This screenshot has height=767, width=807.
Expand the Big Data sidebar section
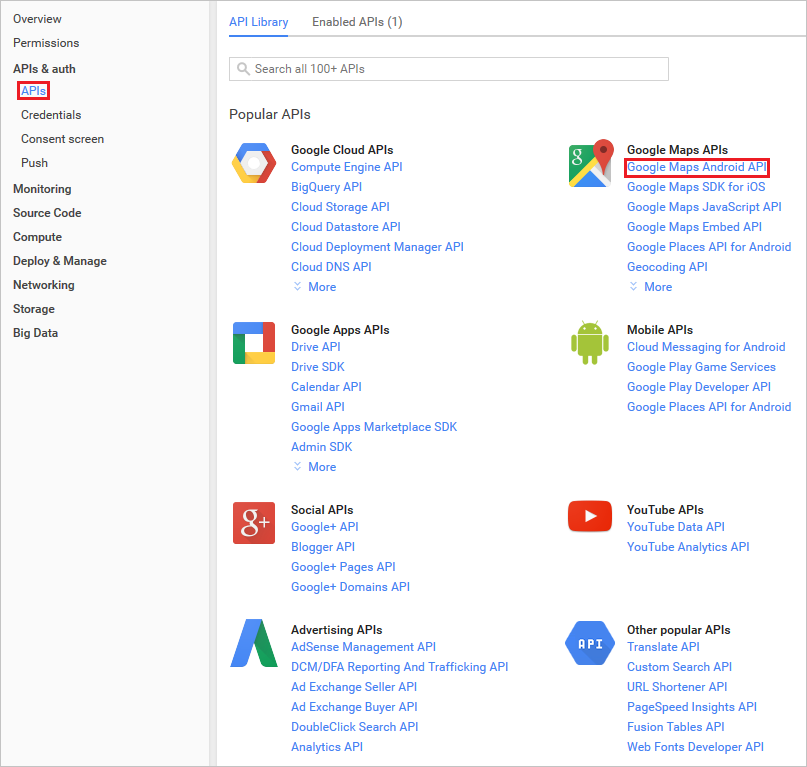click(x=35, y=333)
